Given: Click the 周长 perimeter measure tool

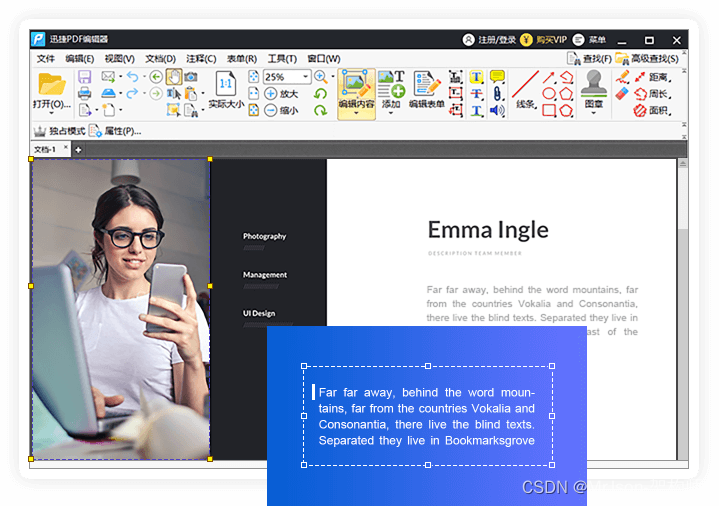Looking at the screenshot, I should point(653,94).
